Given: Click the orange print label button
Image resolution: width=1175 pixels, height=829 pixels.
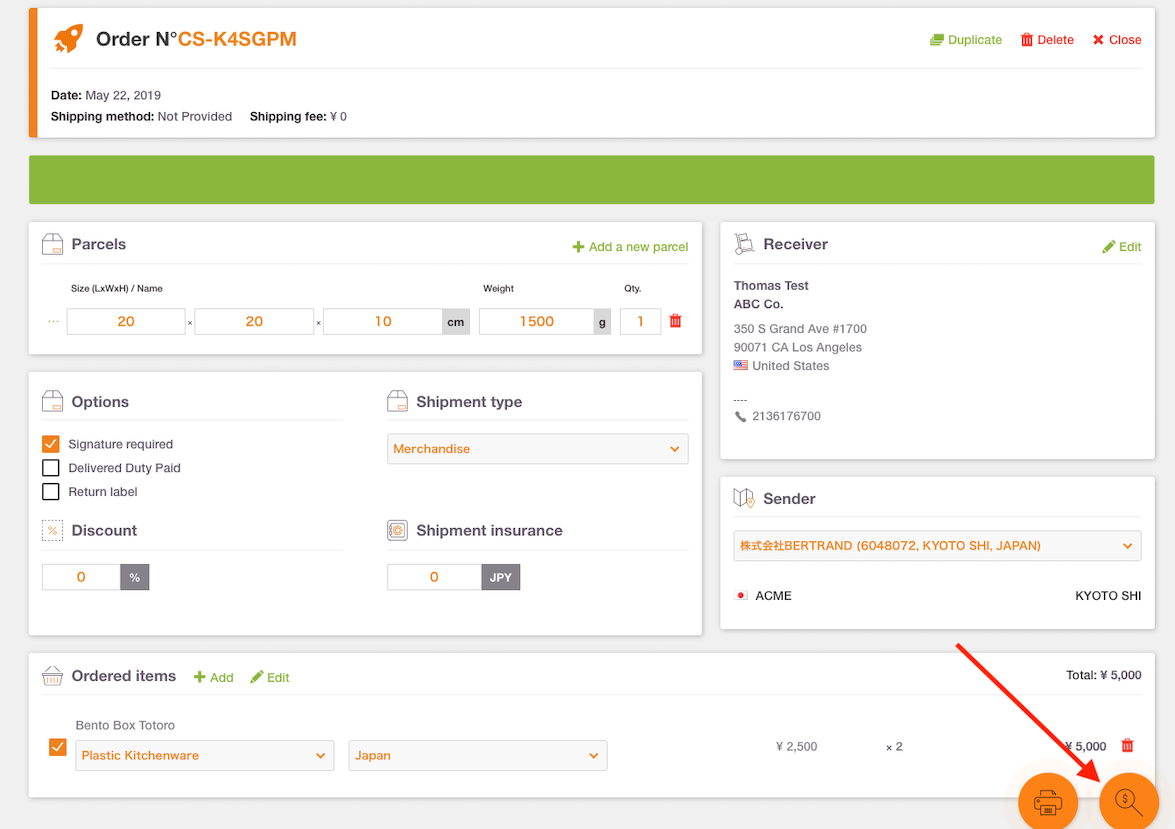Looking at the screenshot, I should [x=1048, y=802].
